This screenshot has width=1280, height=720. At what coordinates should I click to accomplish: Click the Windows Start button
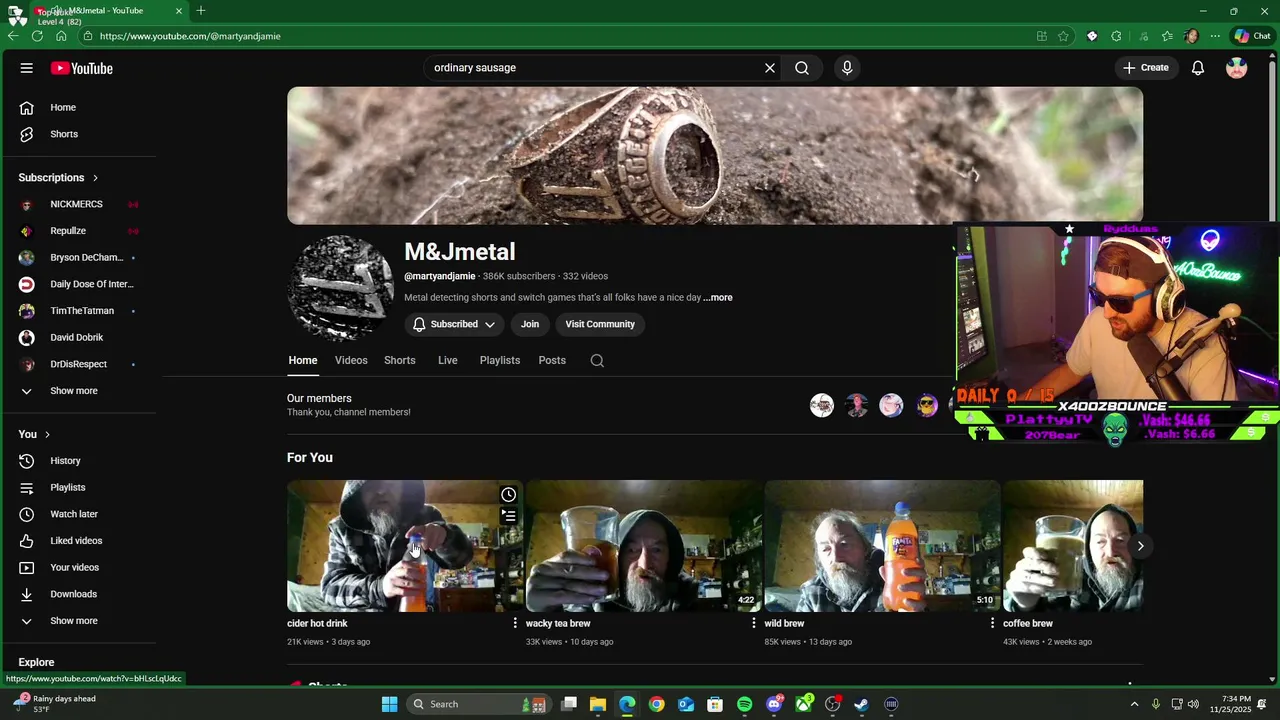(x=389, y=704)
